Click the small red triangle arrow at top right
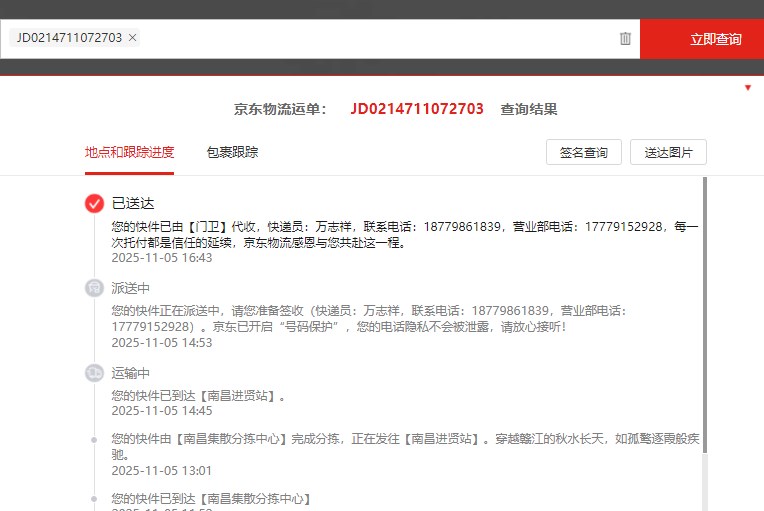 click(748, 88)
